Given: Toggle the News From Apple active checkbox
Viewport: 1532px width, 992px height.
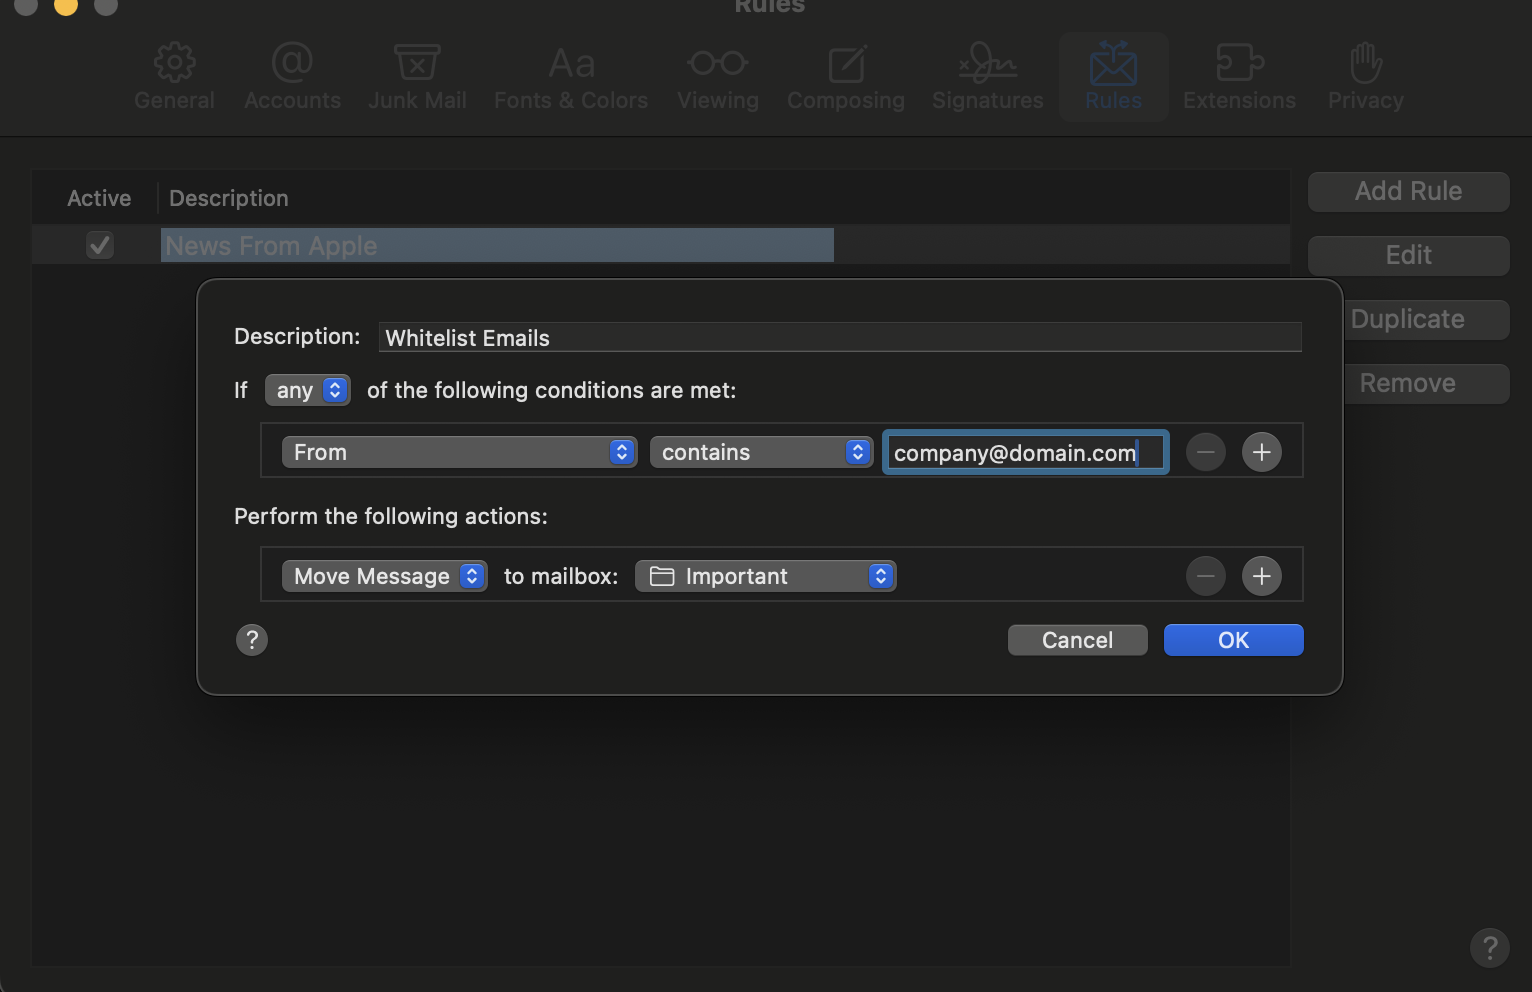Looking at the screenshot, I should pos(100,245).
